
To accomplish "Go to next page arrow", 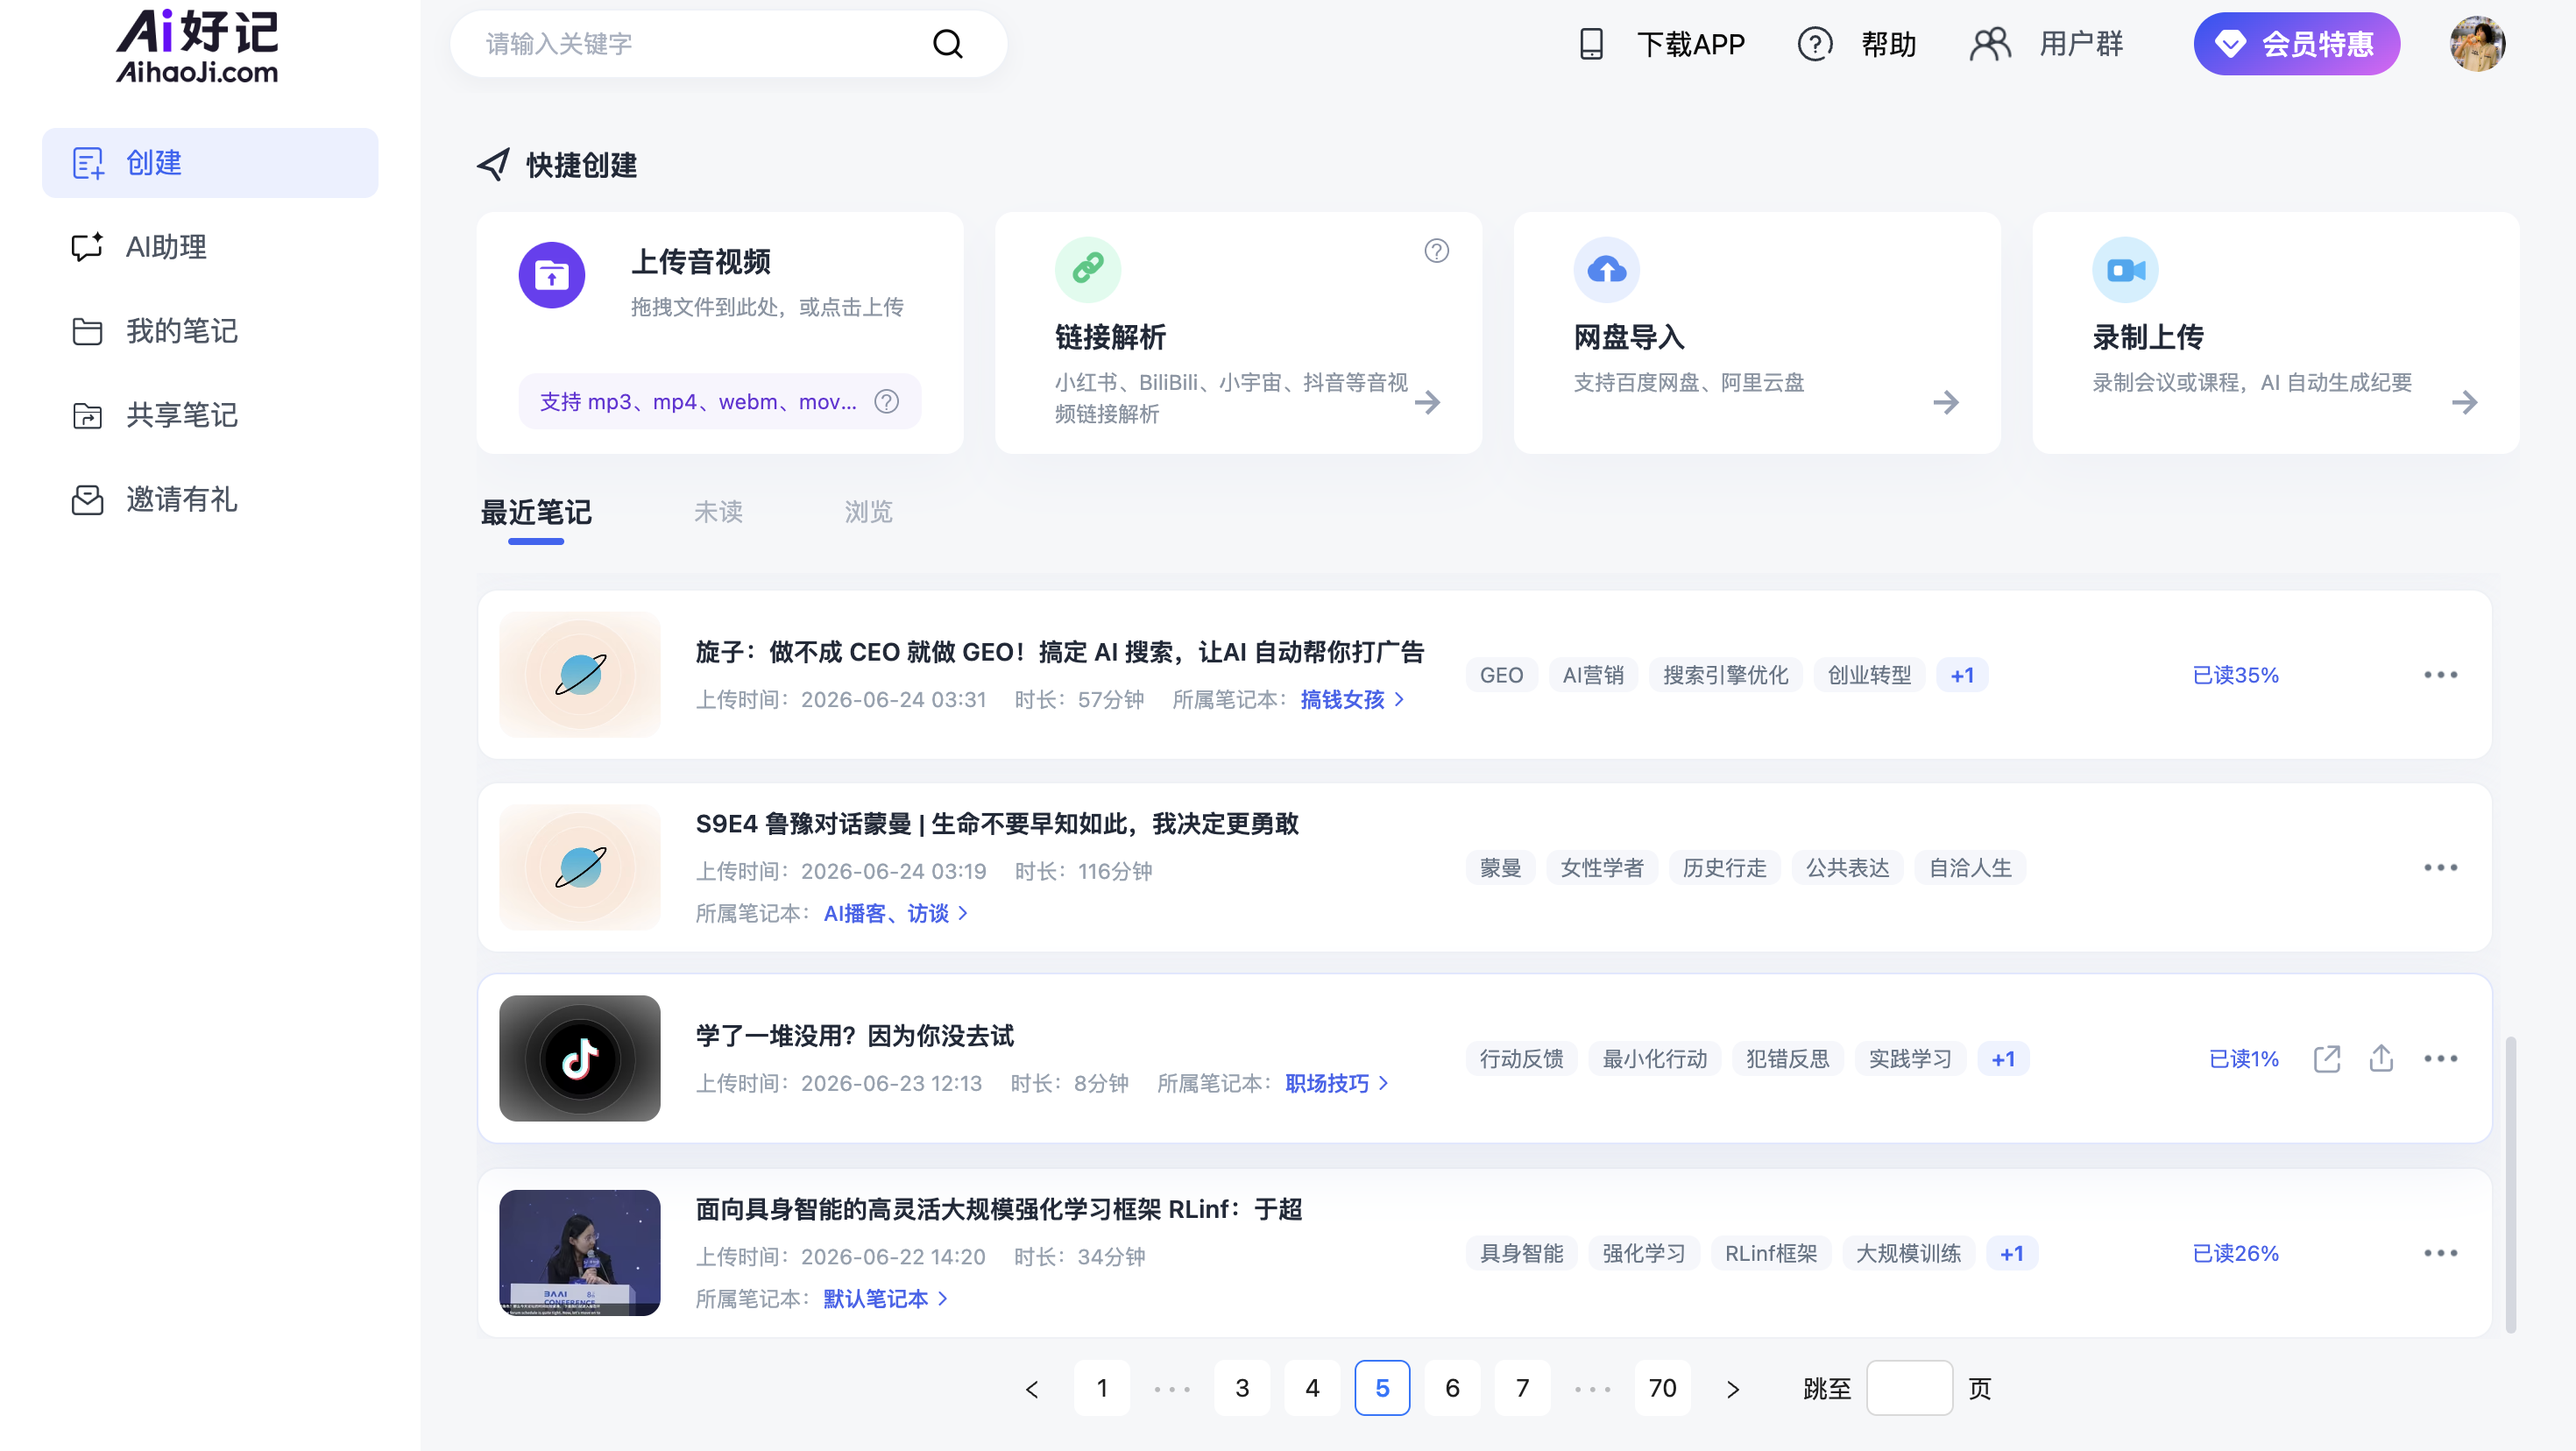I will (x=1733, y=1389).
